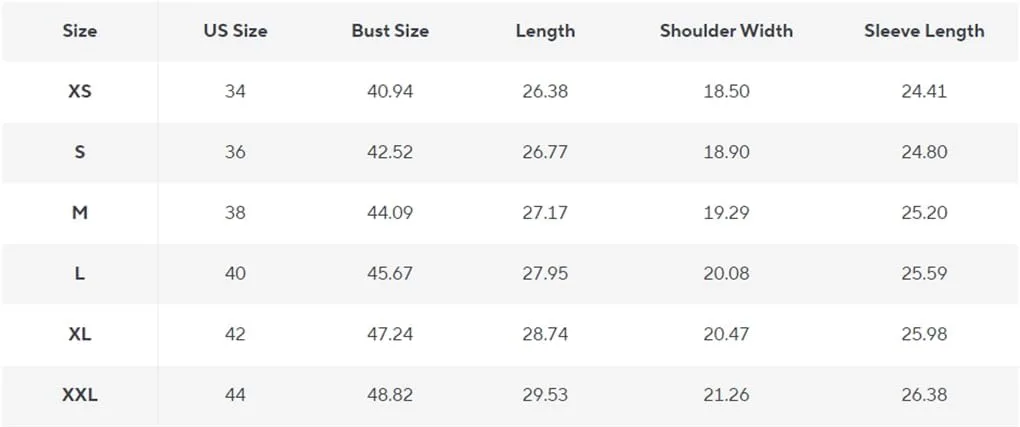Click length value 27.17 in M row

[x=545, y=213]
